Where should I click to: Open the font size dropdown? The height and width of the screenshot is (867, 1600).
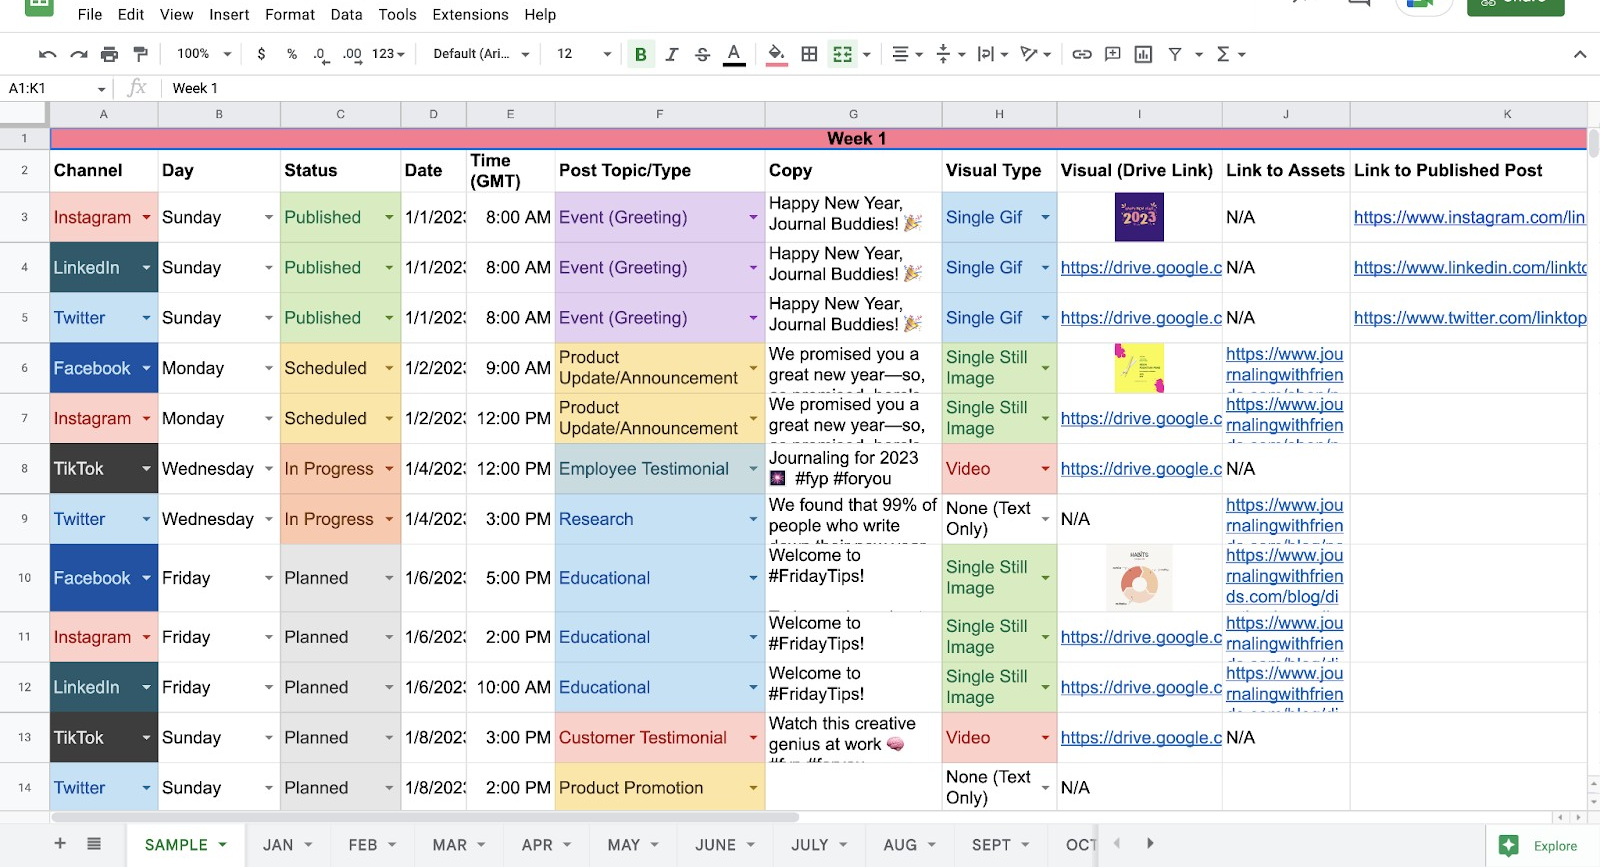584,54
